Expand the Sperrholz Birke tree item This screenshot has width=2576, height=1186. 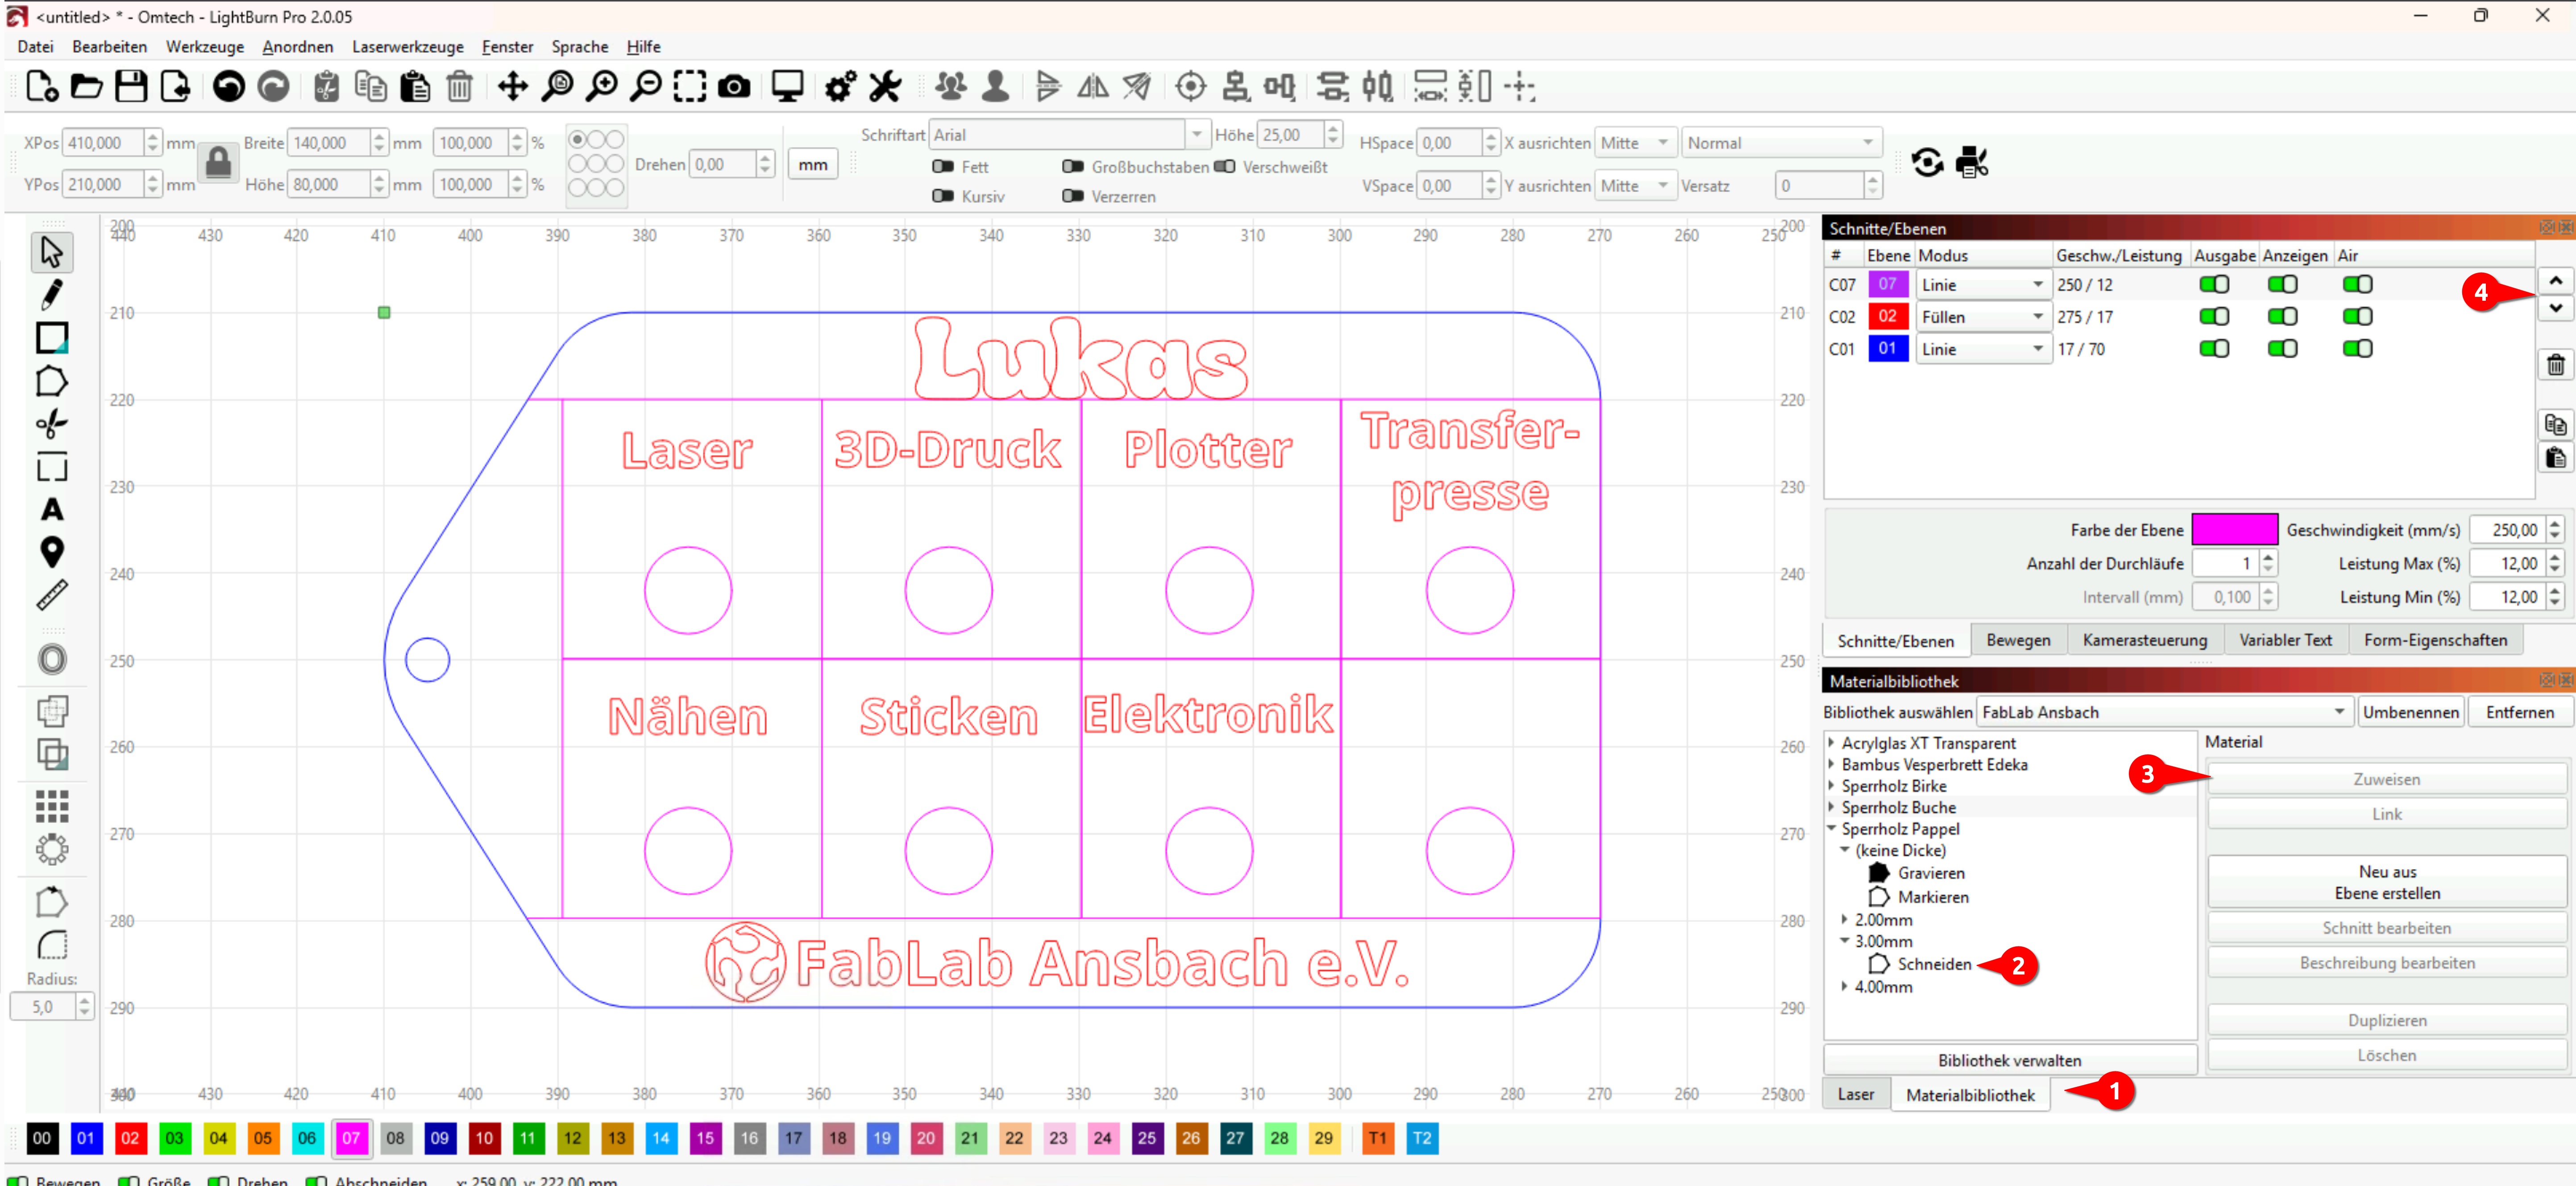[x=1831, y=786]
